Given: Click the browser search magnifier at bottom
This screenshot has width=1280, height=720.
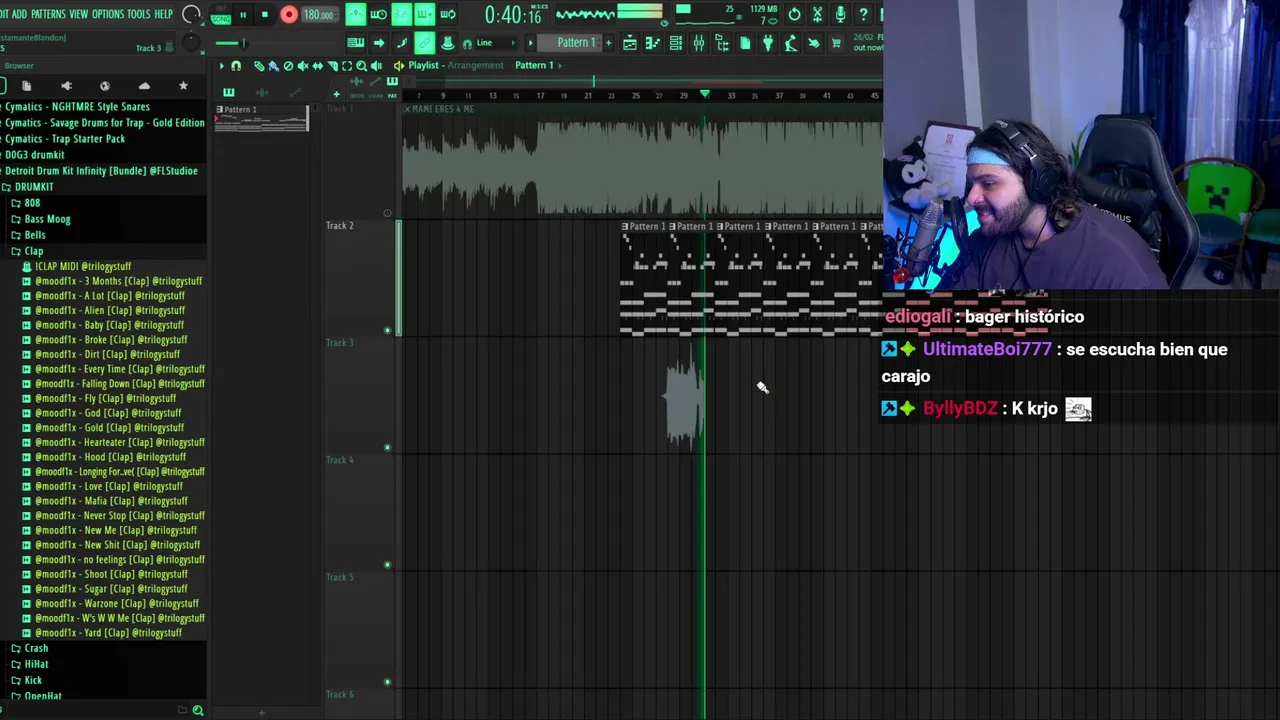Looking at the screenshot, I should pos(198,710).
